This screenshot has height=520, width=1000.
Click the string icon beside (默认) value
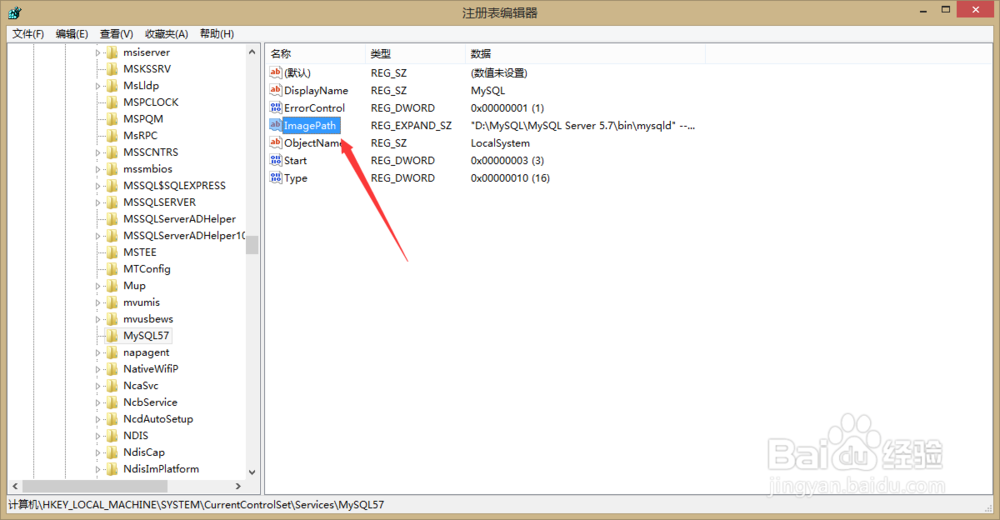click(x=276, y=73)
